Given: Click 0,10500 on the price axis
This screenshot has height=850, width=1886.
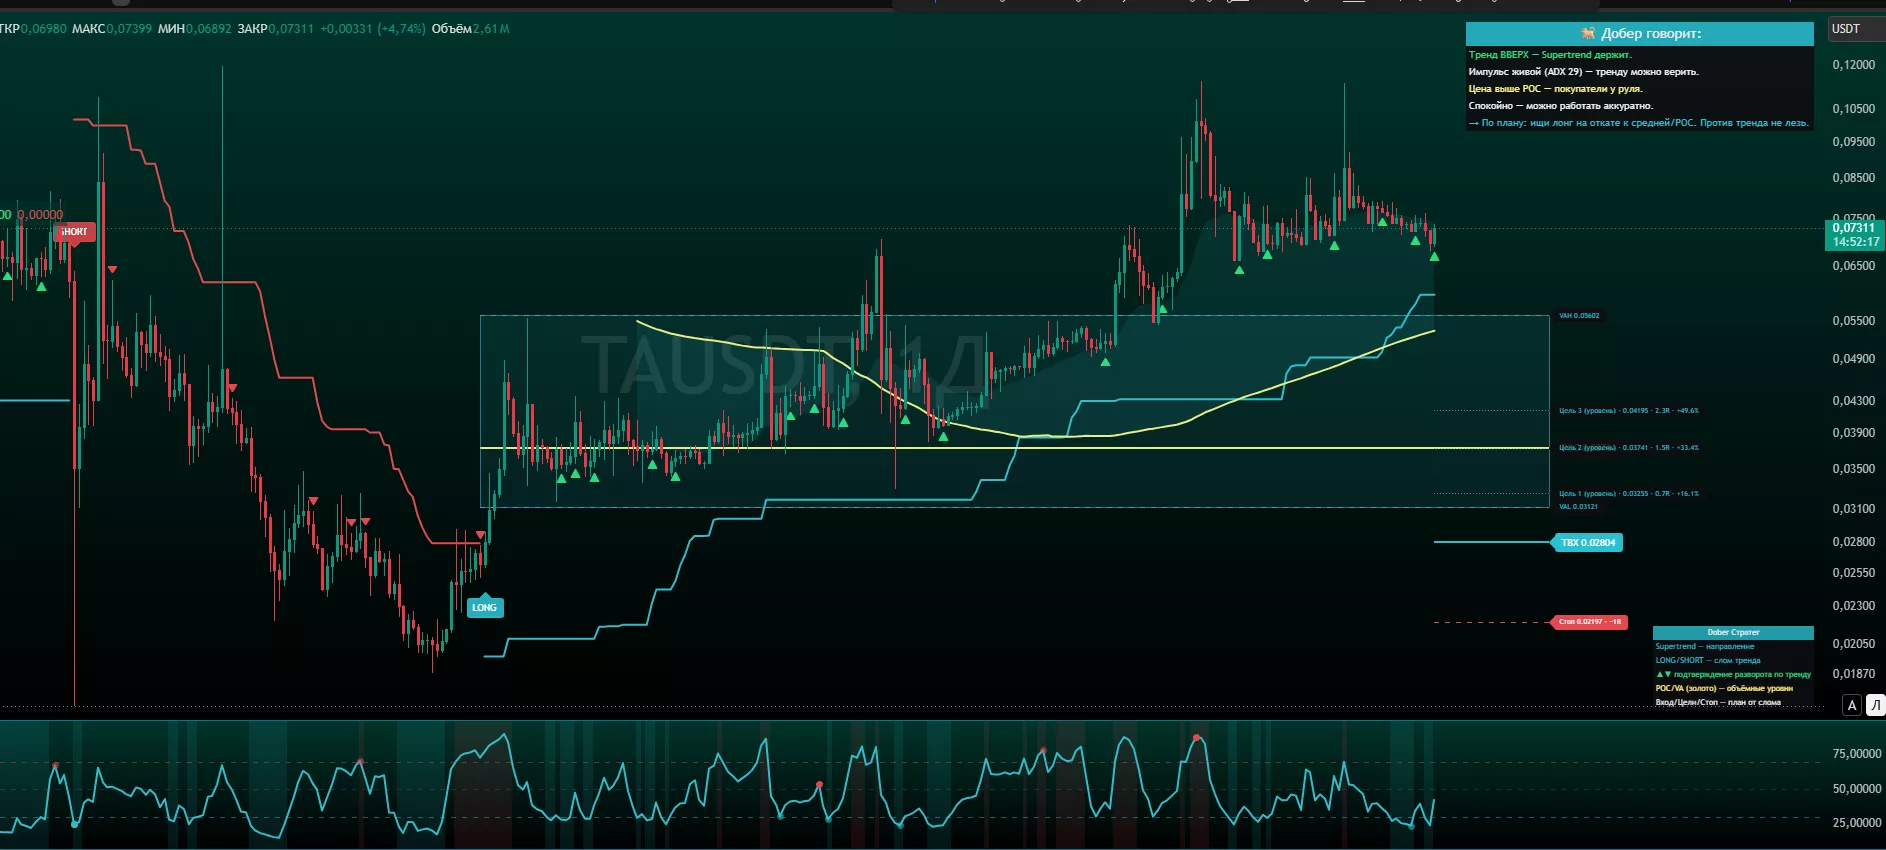Looking at the screenshot, I should 1854,109.
